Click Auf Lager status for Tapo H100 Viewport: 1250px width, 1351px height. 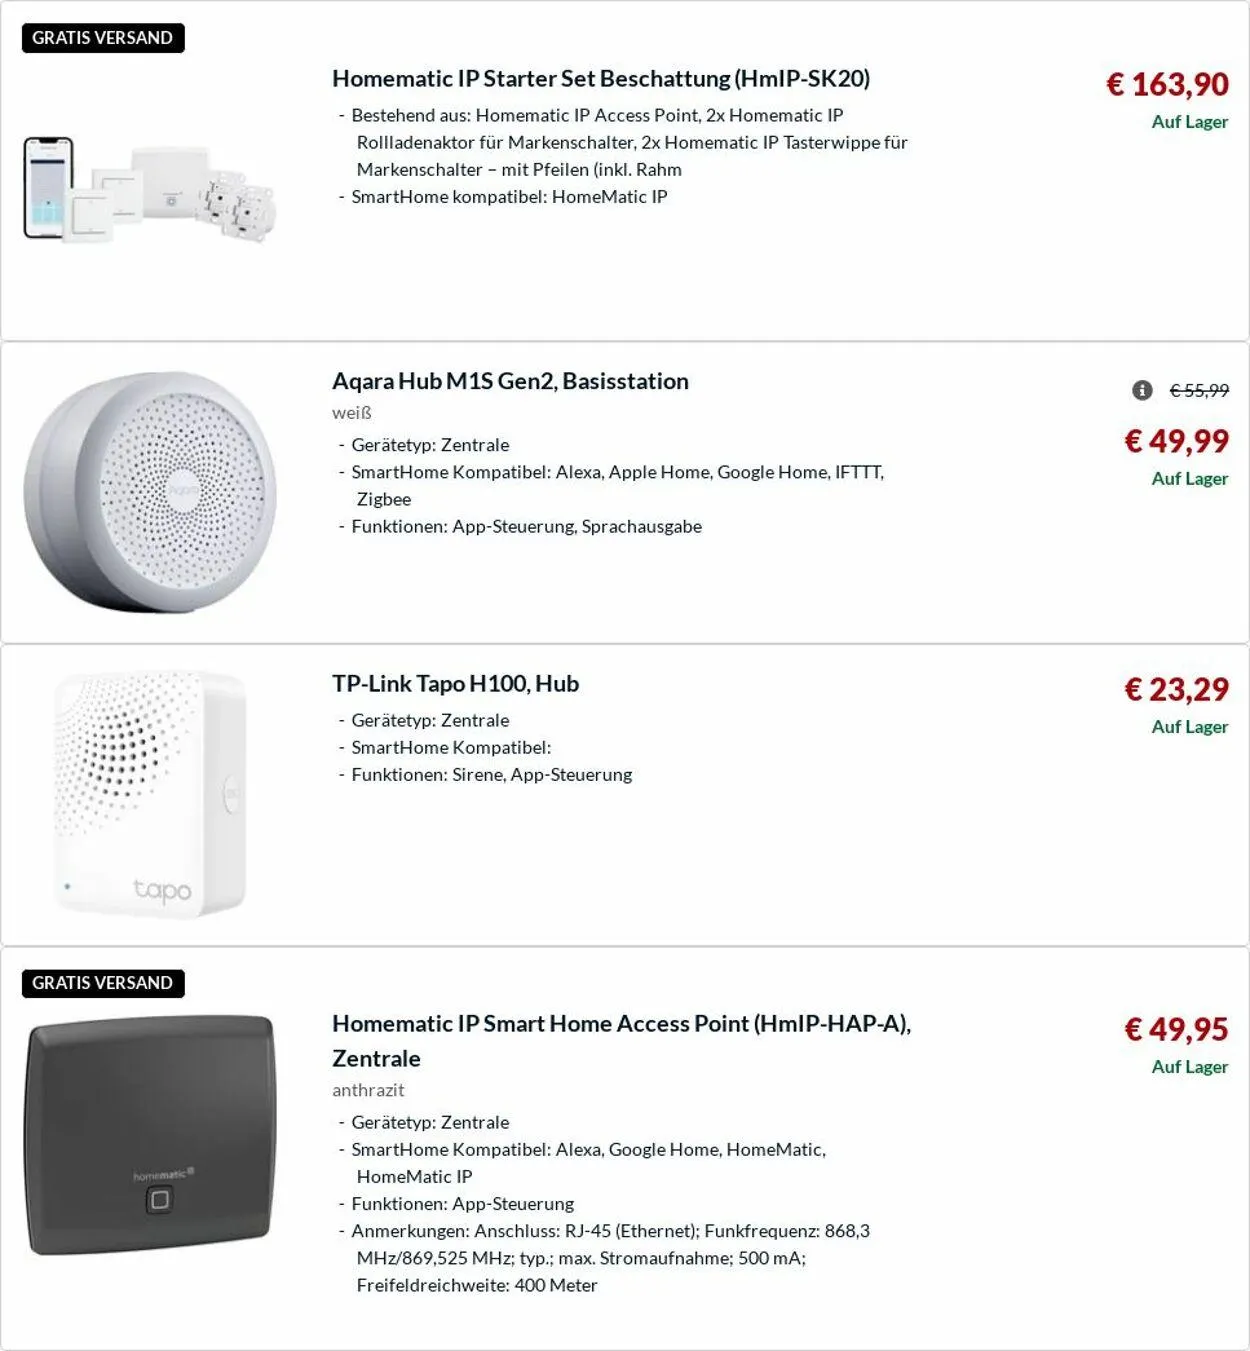tap(1189, 727)
